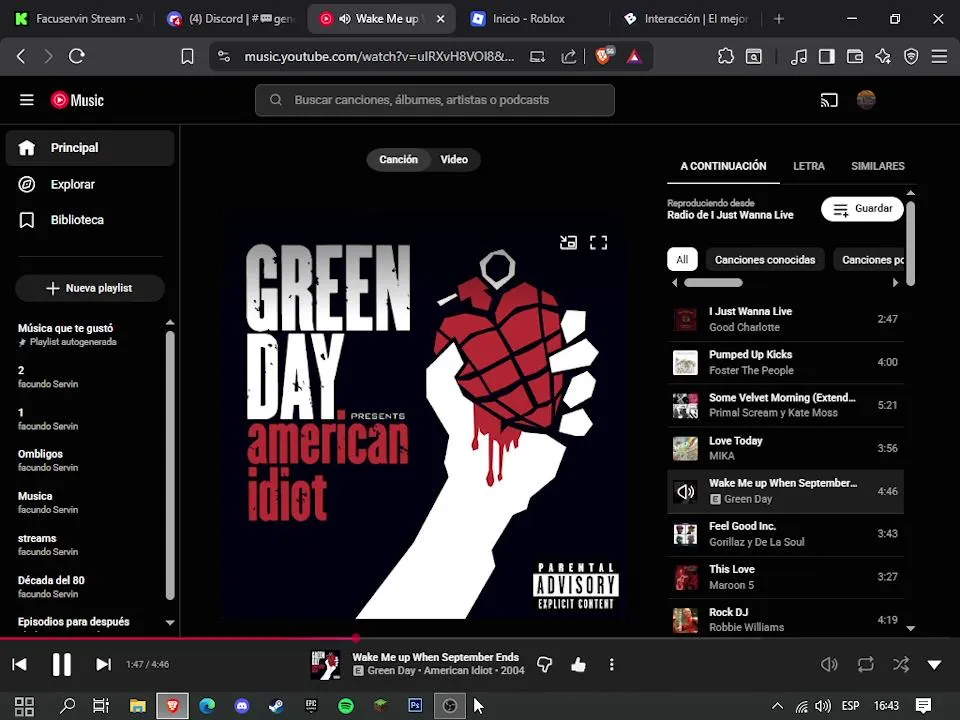Click the YouTube Music logo

point(77,100)
